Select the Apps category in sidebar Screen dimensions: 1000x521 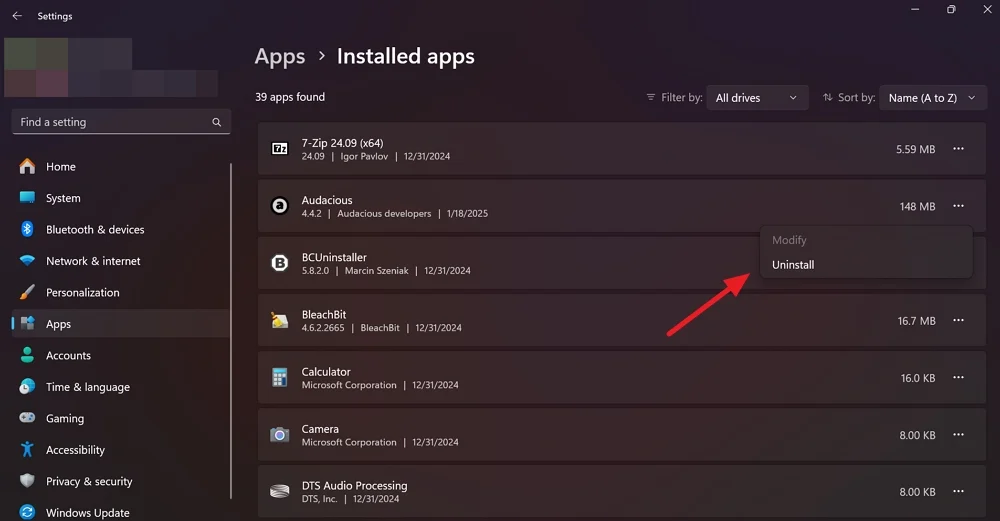pyautogui.click(x=121, y=323)
